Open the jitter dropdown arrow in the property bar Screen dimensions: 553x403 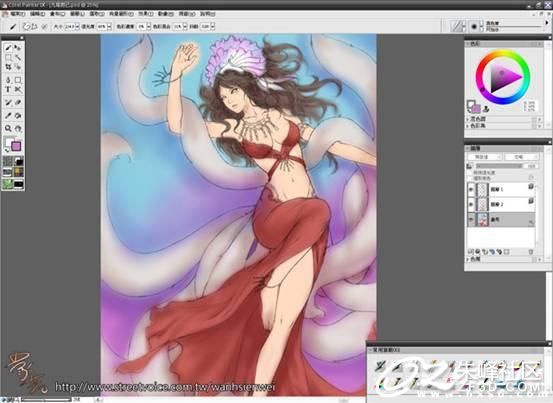coord(212,26)
